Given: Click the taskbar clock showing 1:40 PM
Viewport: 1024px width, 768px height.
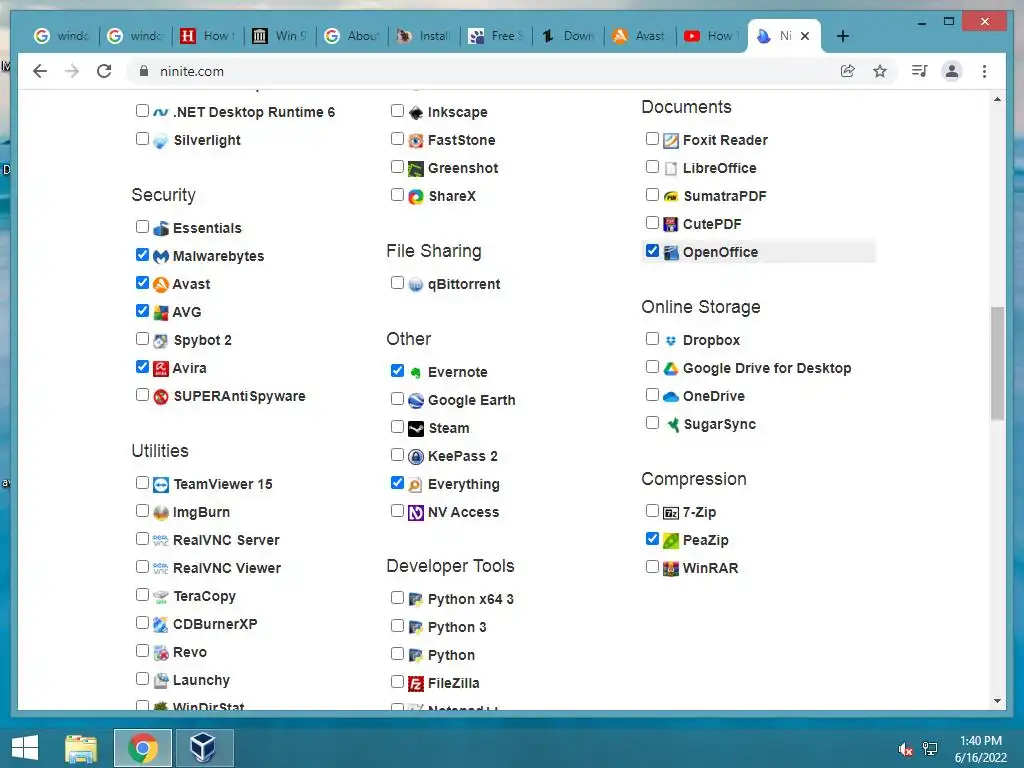Looking at the screenshot, I should pos(980,749).
